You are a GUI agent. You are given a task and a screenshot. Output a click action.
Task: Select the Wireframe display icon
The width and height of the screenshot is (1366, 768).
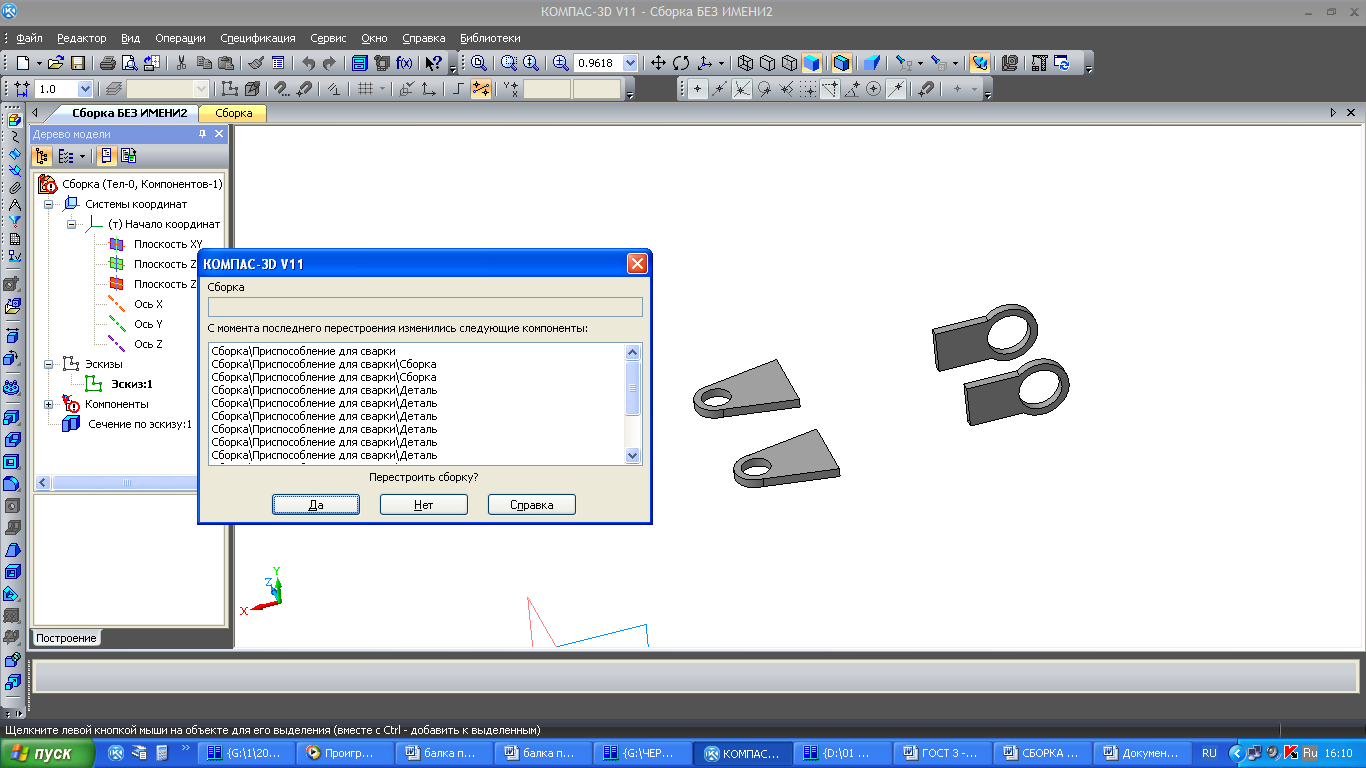(x=745, y=63)
